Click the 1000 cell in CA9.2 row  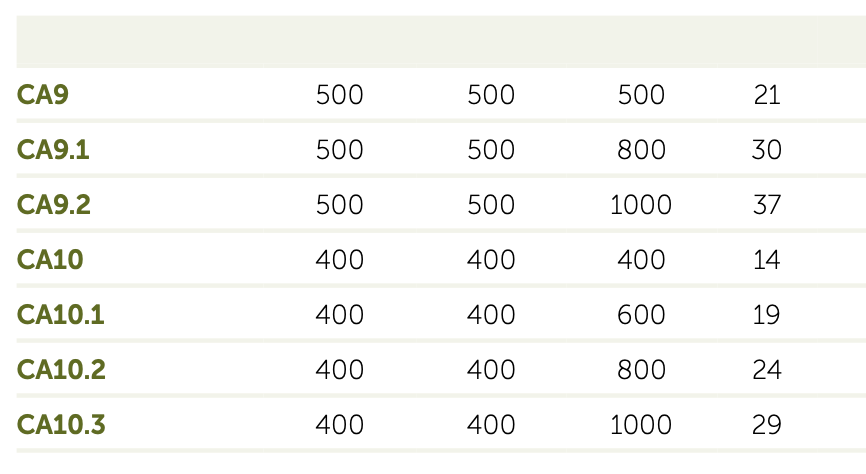click(x=641, y=205)
